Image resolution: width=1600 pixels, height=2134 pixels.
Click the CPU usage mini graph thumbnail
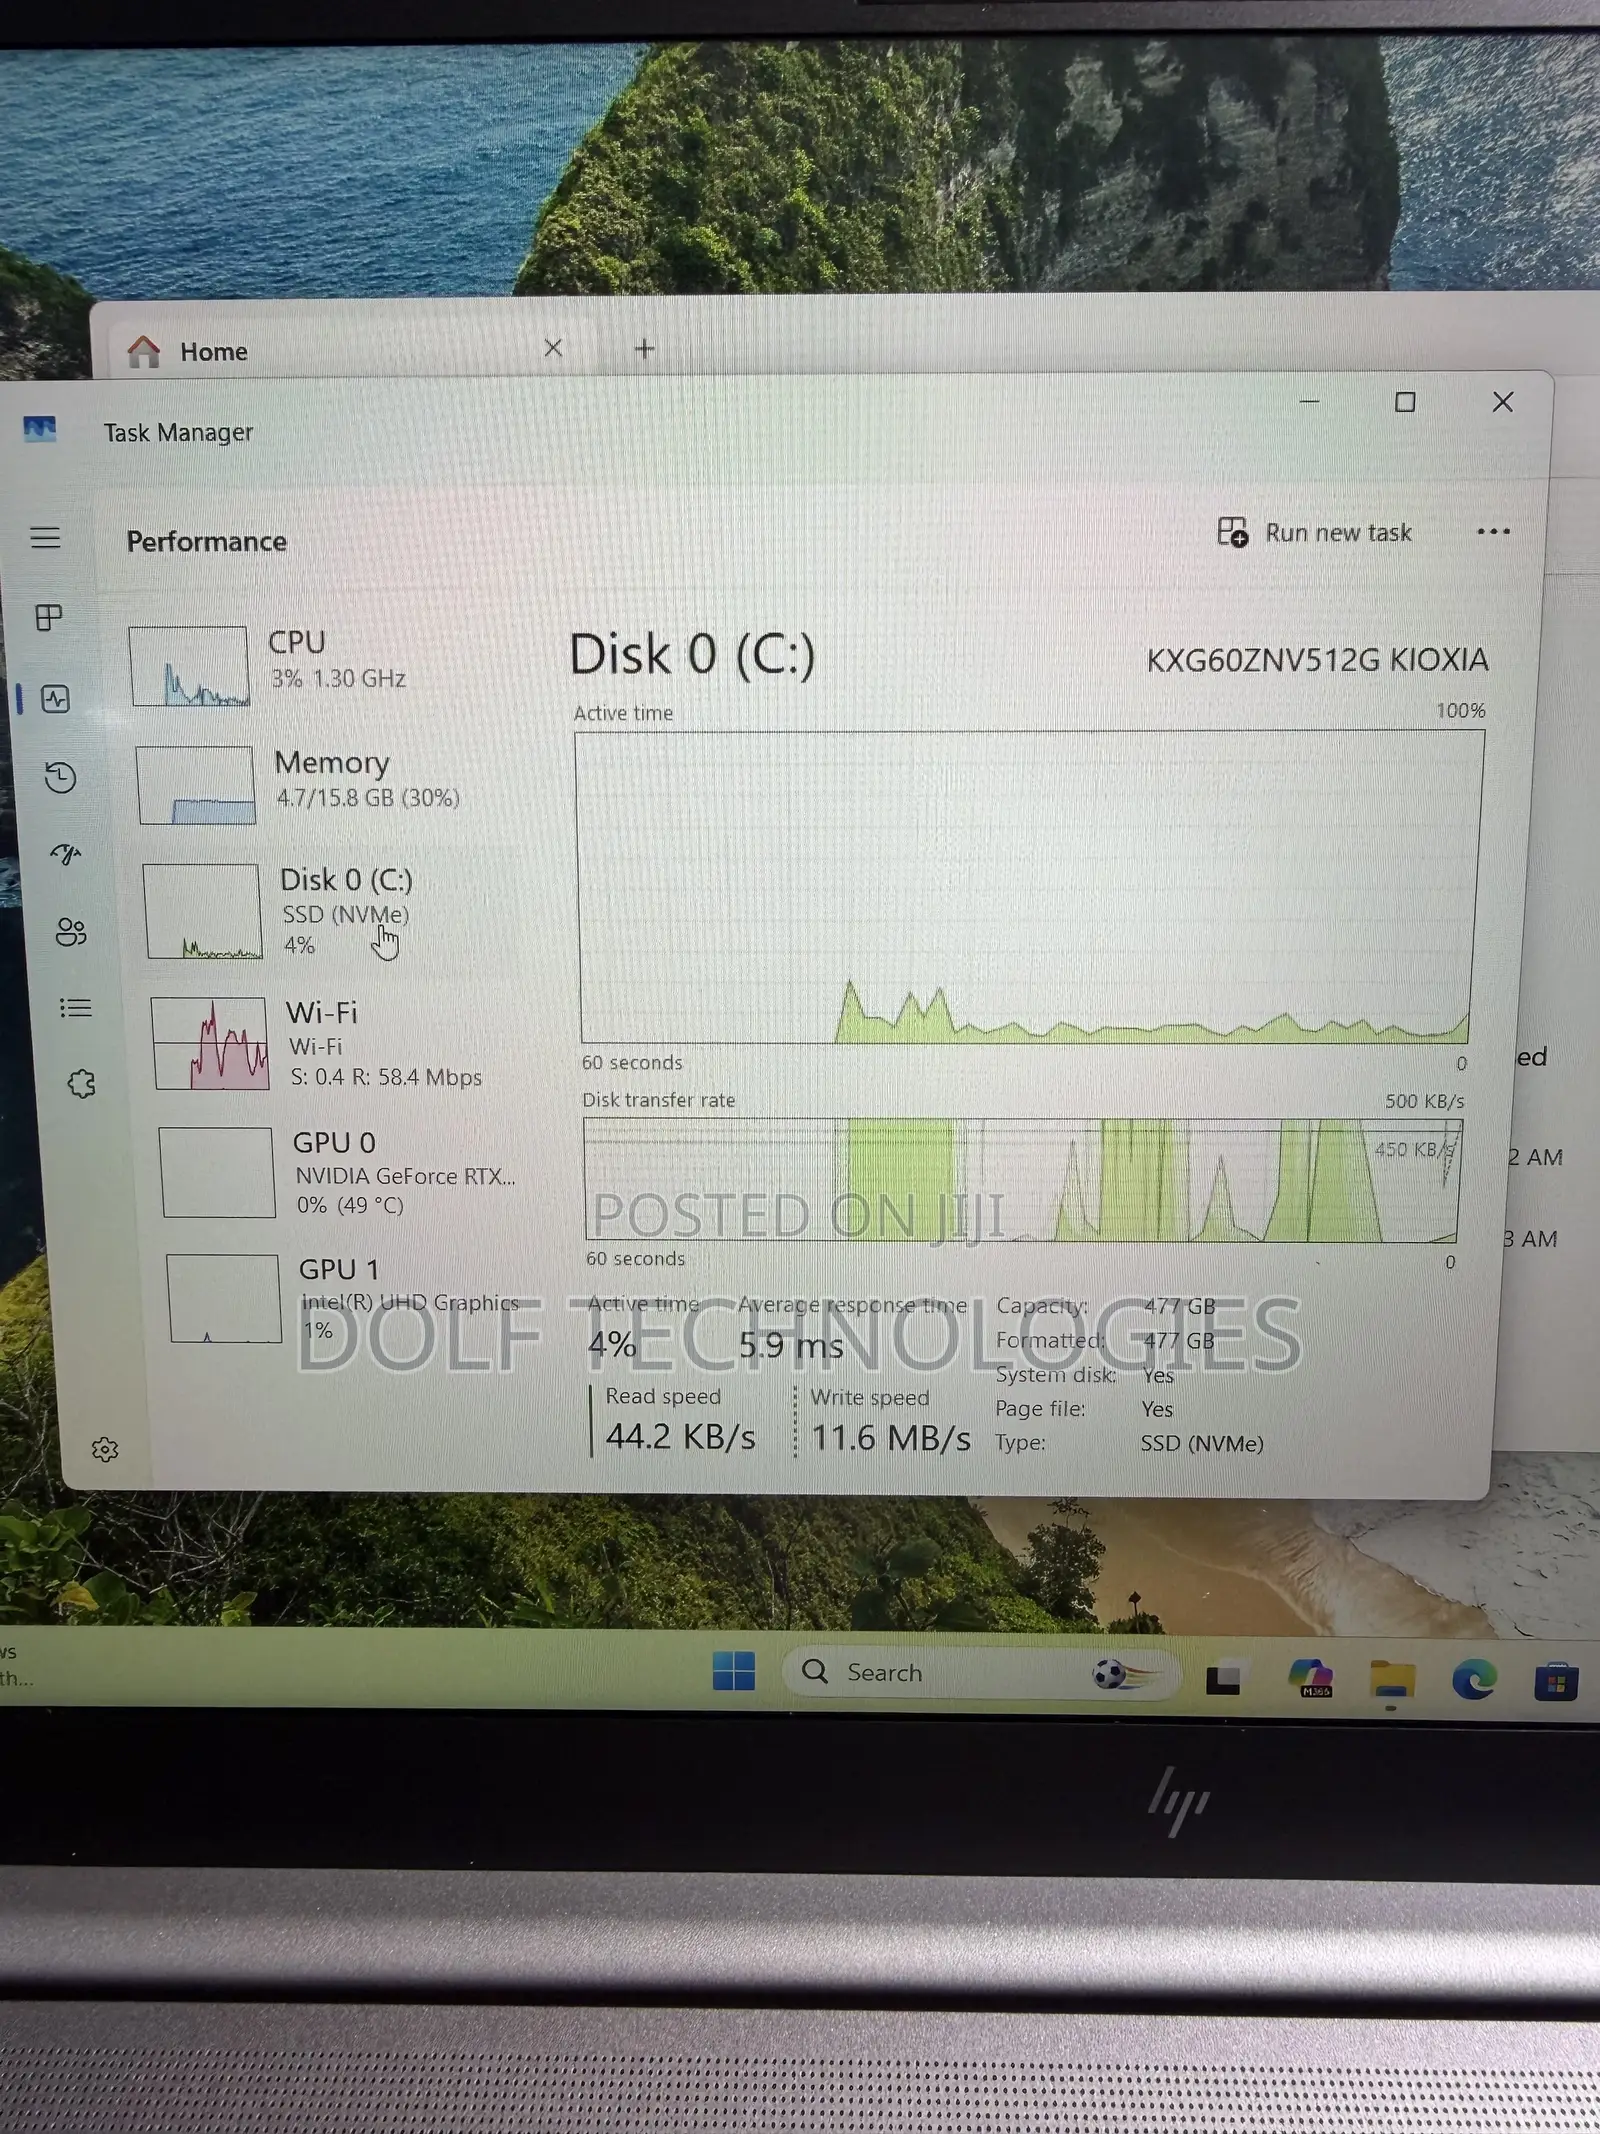pyautogui.click(x=189, y=666)
